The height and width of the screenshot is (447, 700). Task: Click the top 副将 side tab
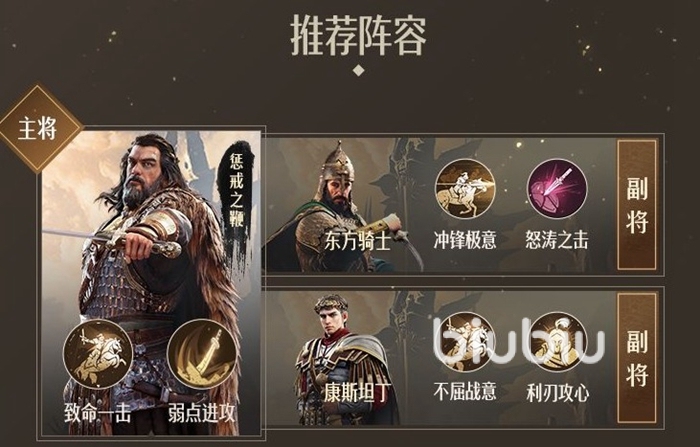637,205
